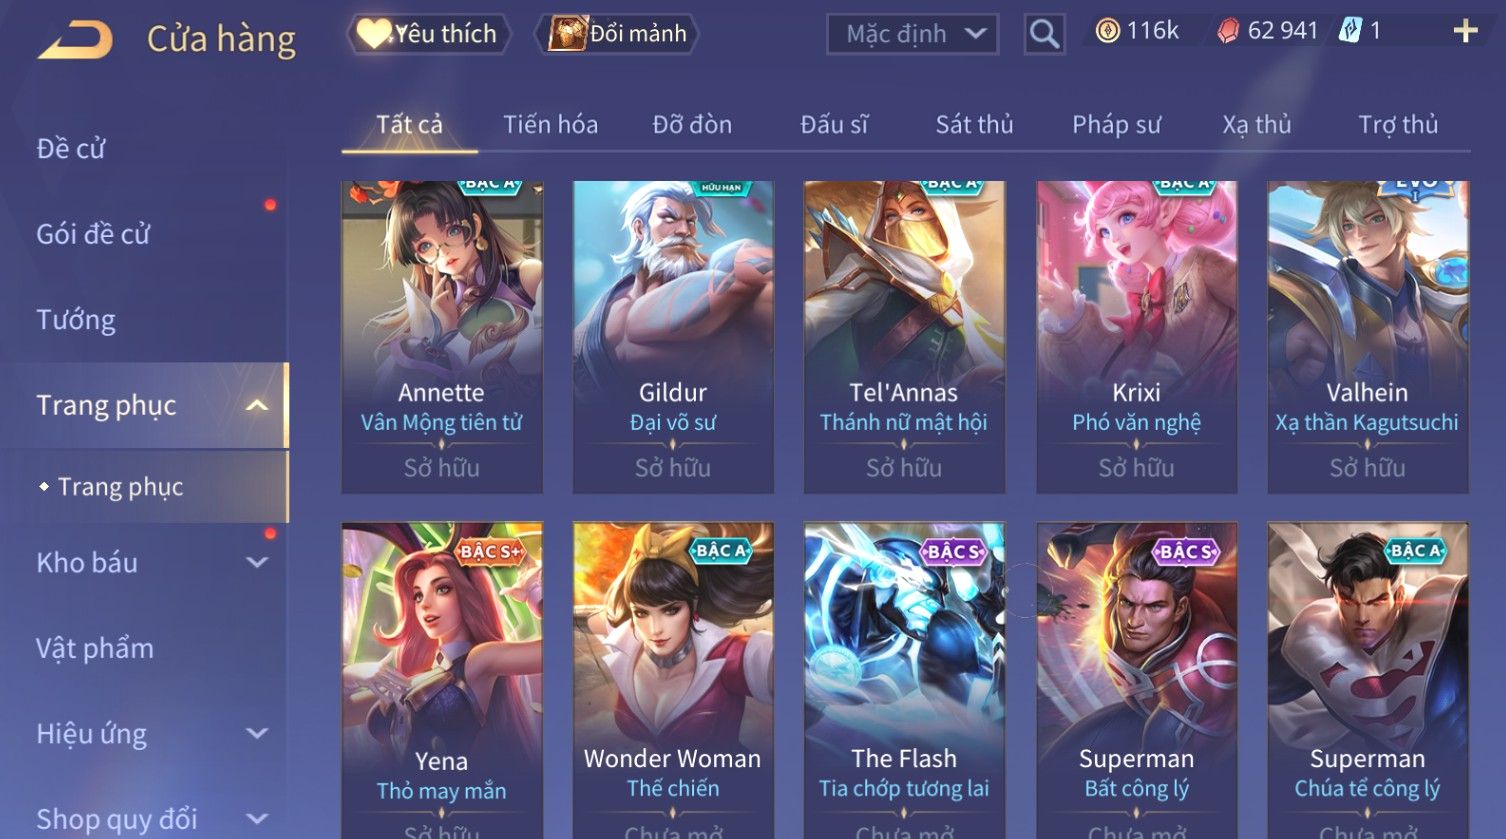Click the gold coin currency icon

point(1107,32)
